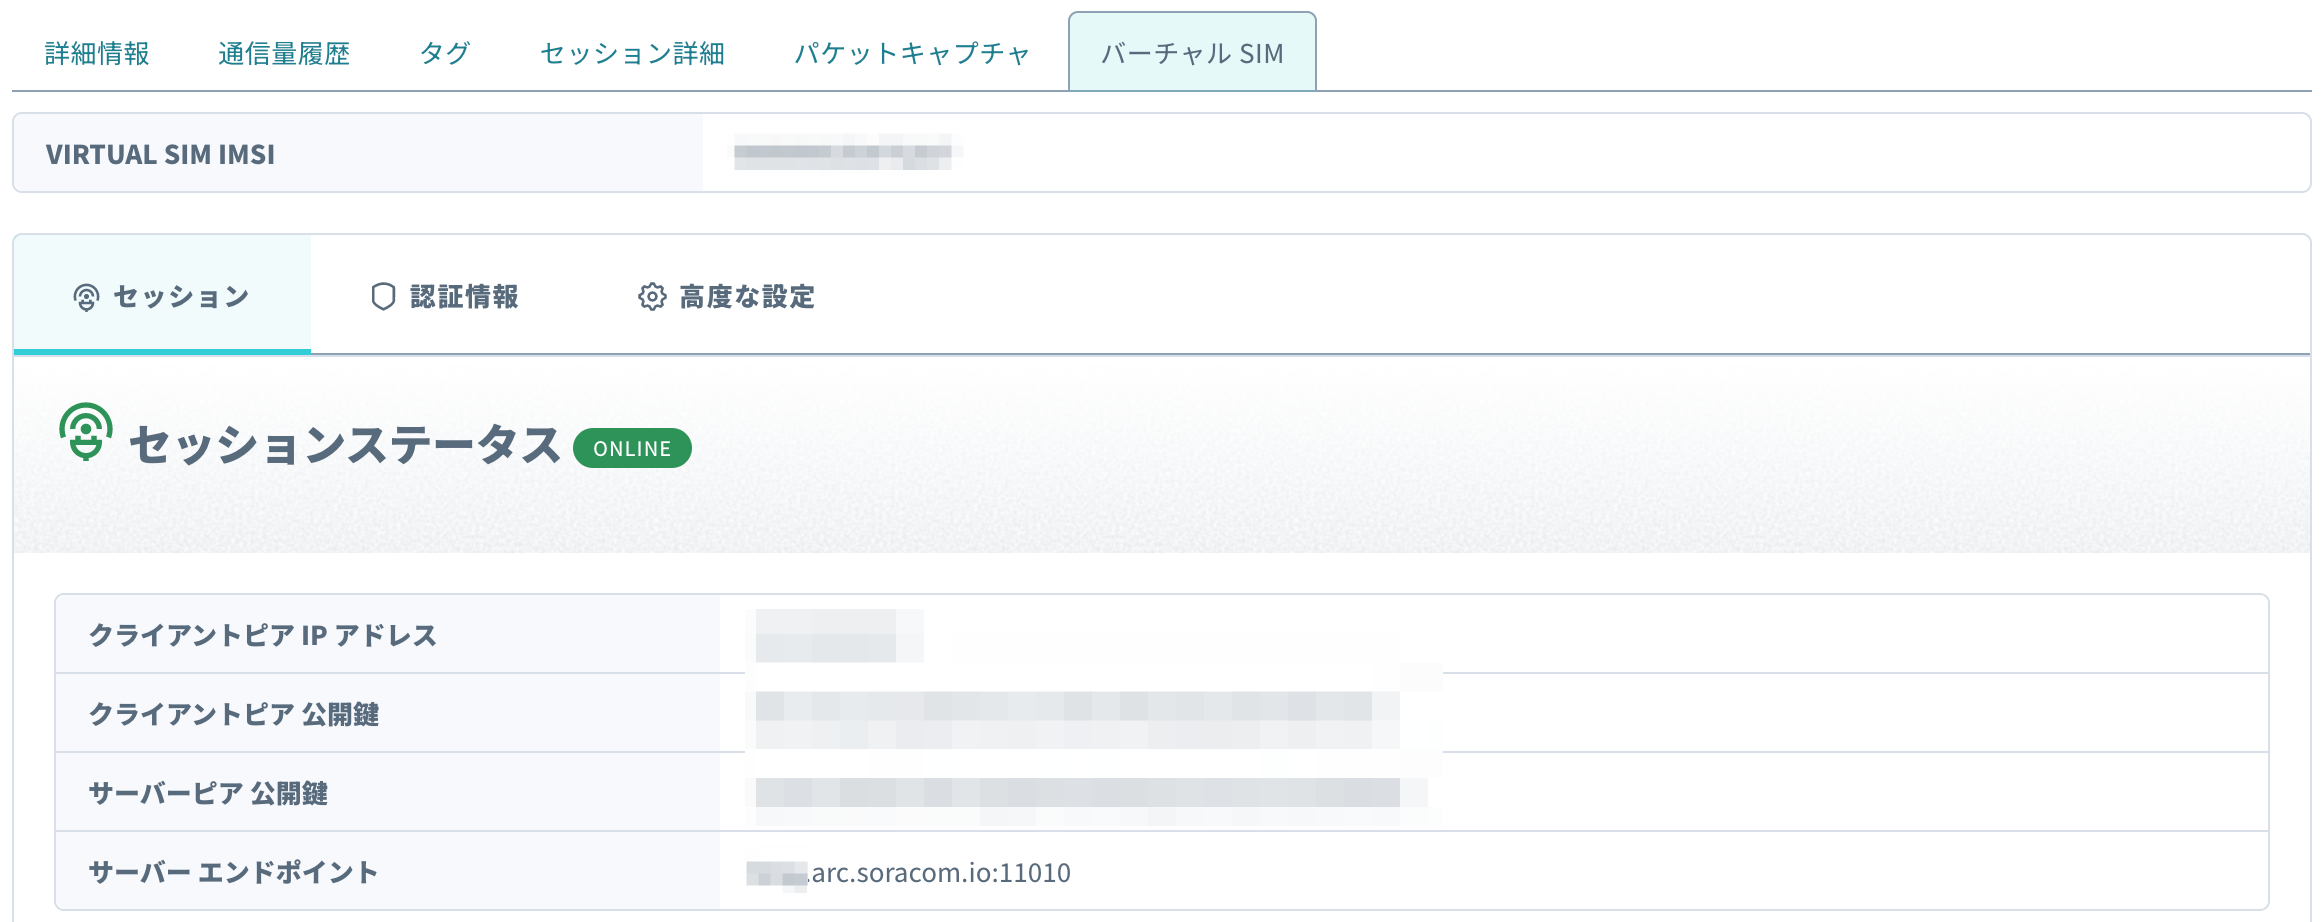Switch to the セッション sub-tab

pyautogui.click(x=180, y=297)
